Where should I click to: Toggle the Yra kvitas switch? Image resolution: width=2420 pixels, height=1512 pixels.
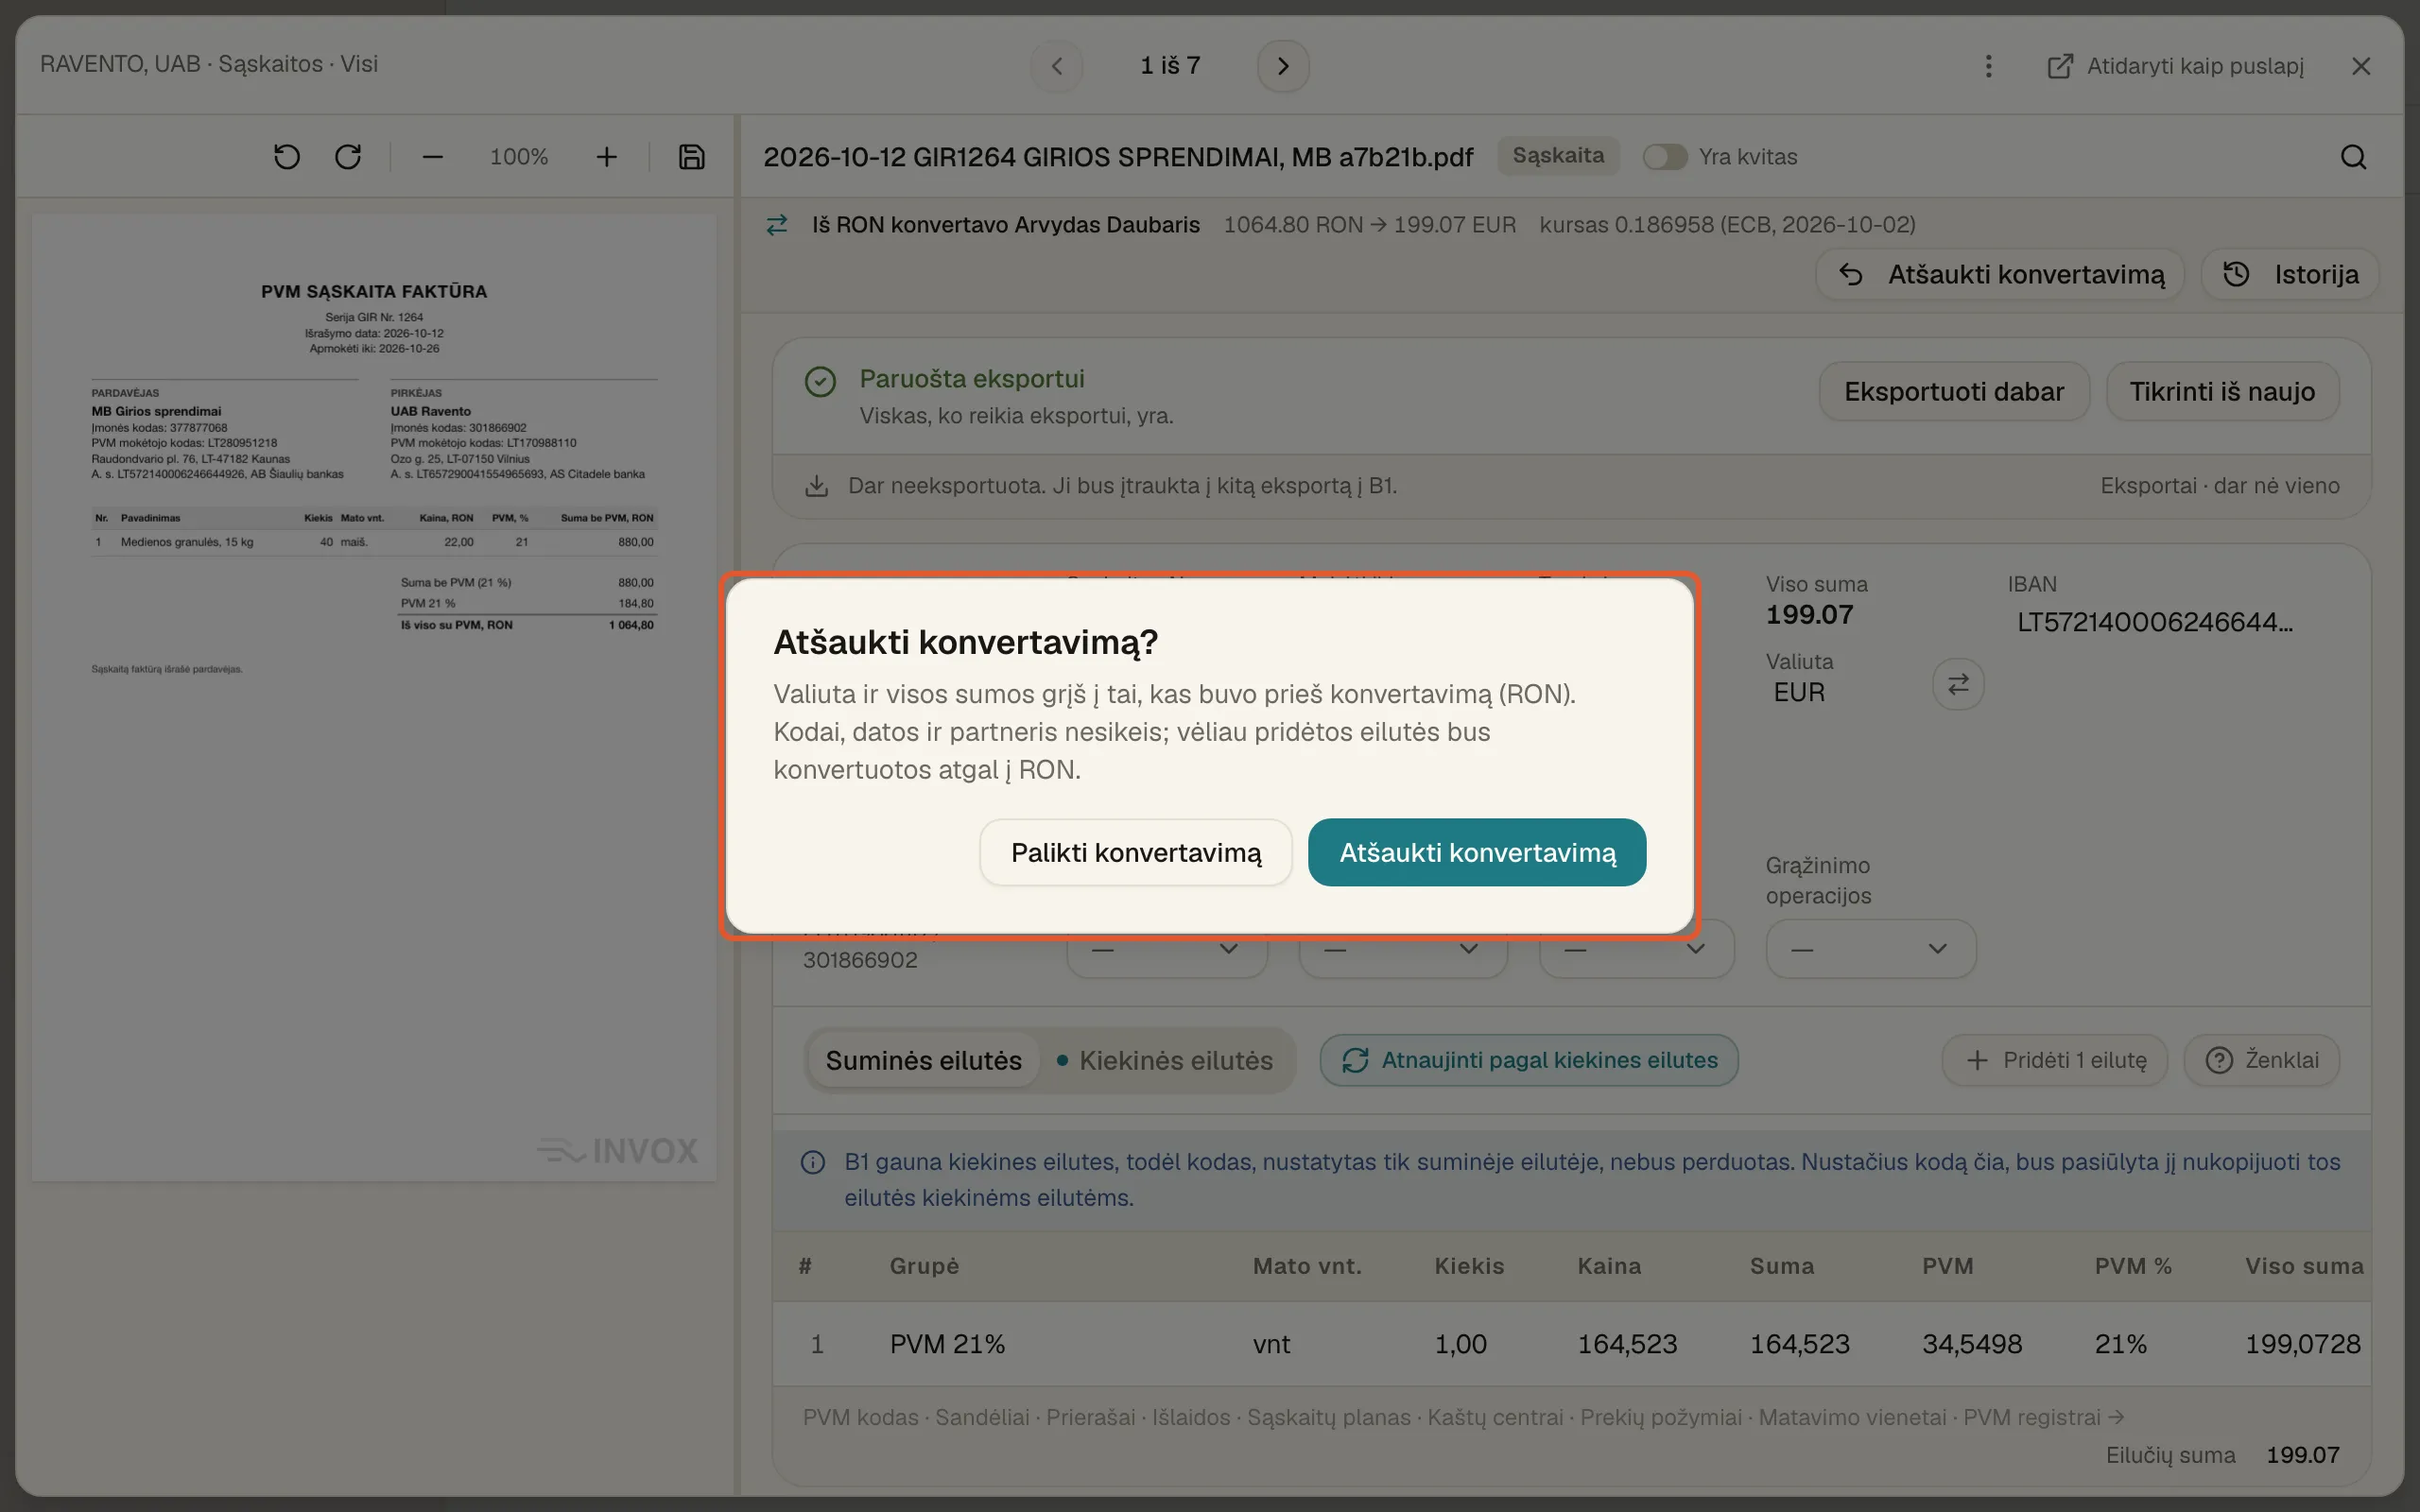(x=1665, y=157)
